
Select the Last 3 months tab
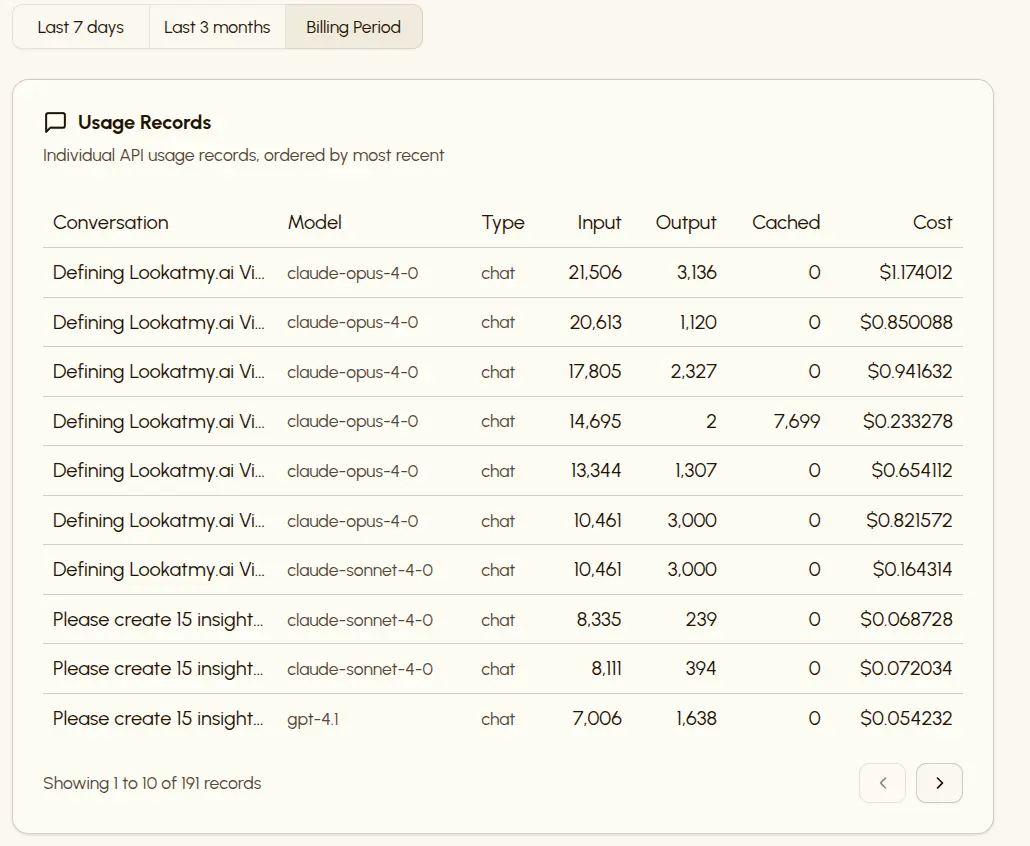pos(217,27)
